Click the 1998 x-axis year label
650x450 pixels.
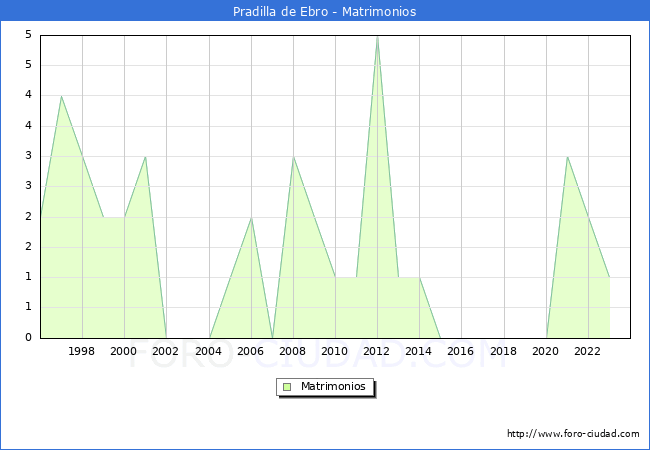click(82, 351)
